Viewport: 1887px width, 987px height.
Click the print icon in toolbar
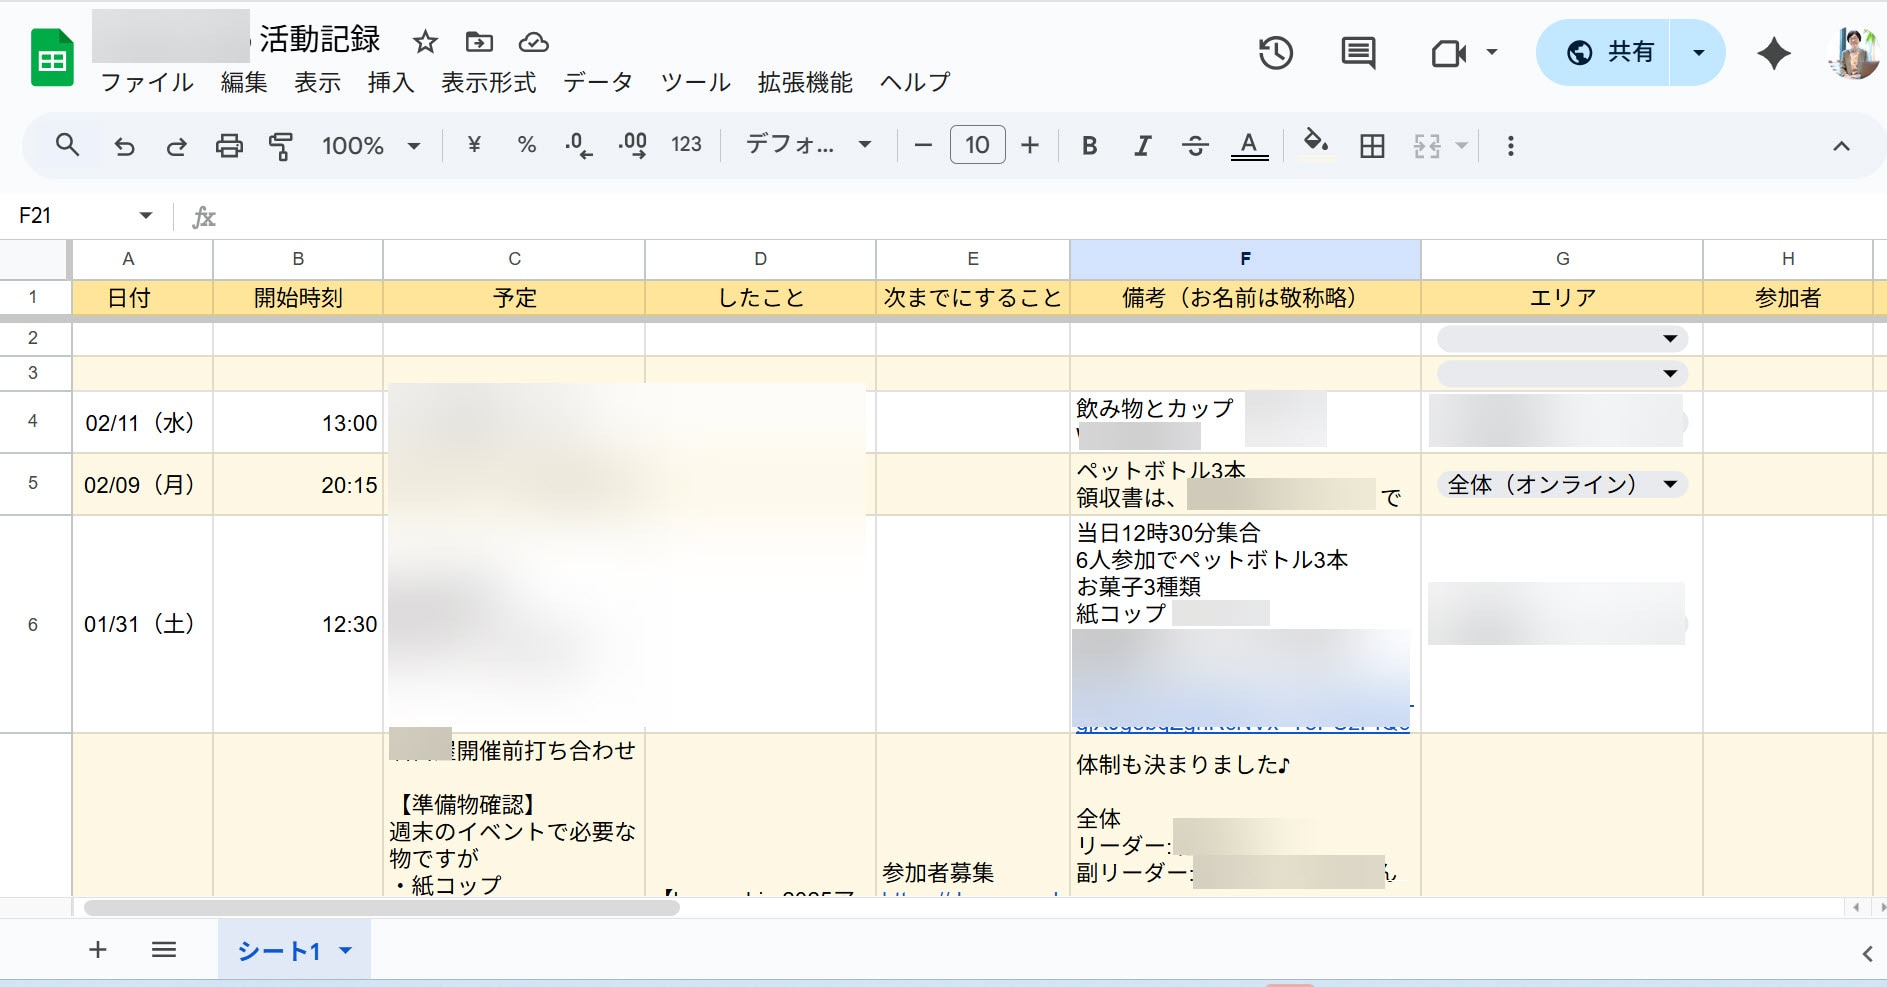tap(229, 146)
